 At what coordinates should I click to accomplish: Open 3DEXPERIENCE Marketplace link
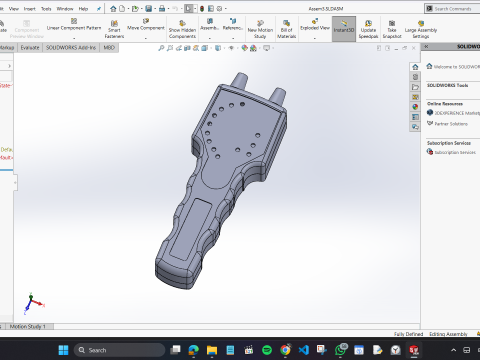[453, 113]
